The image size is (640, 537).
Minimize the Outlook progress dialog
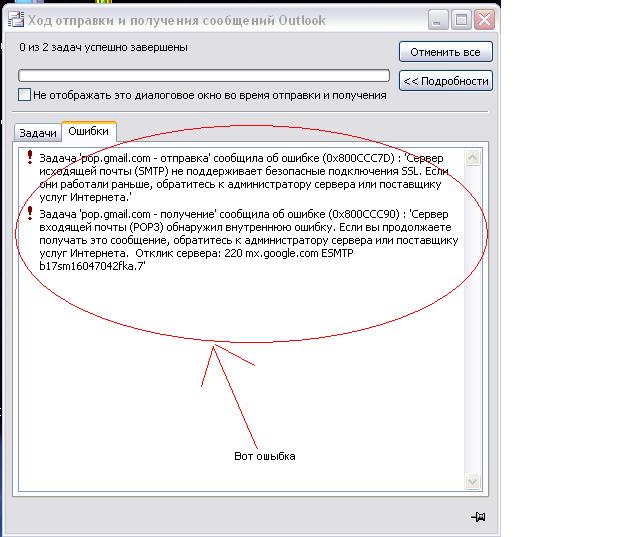(x=436, y=19)
